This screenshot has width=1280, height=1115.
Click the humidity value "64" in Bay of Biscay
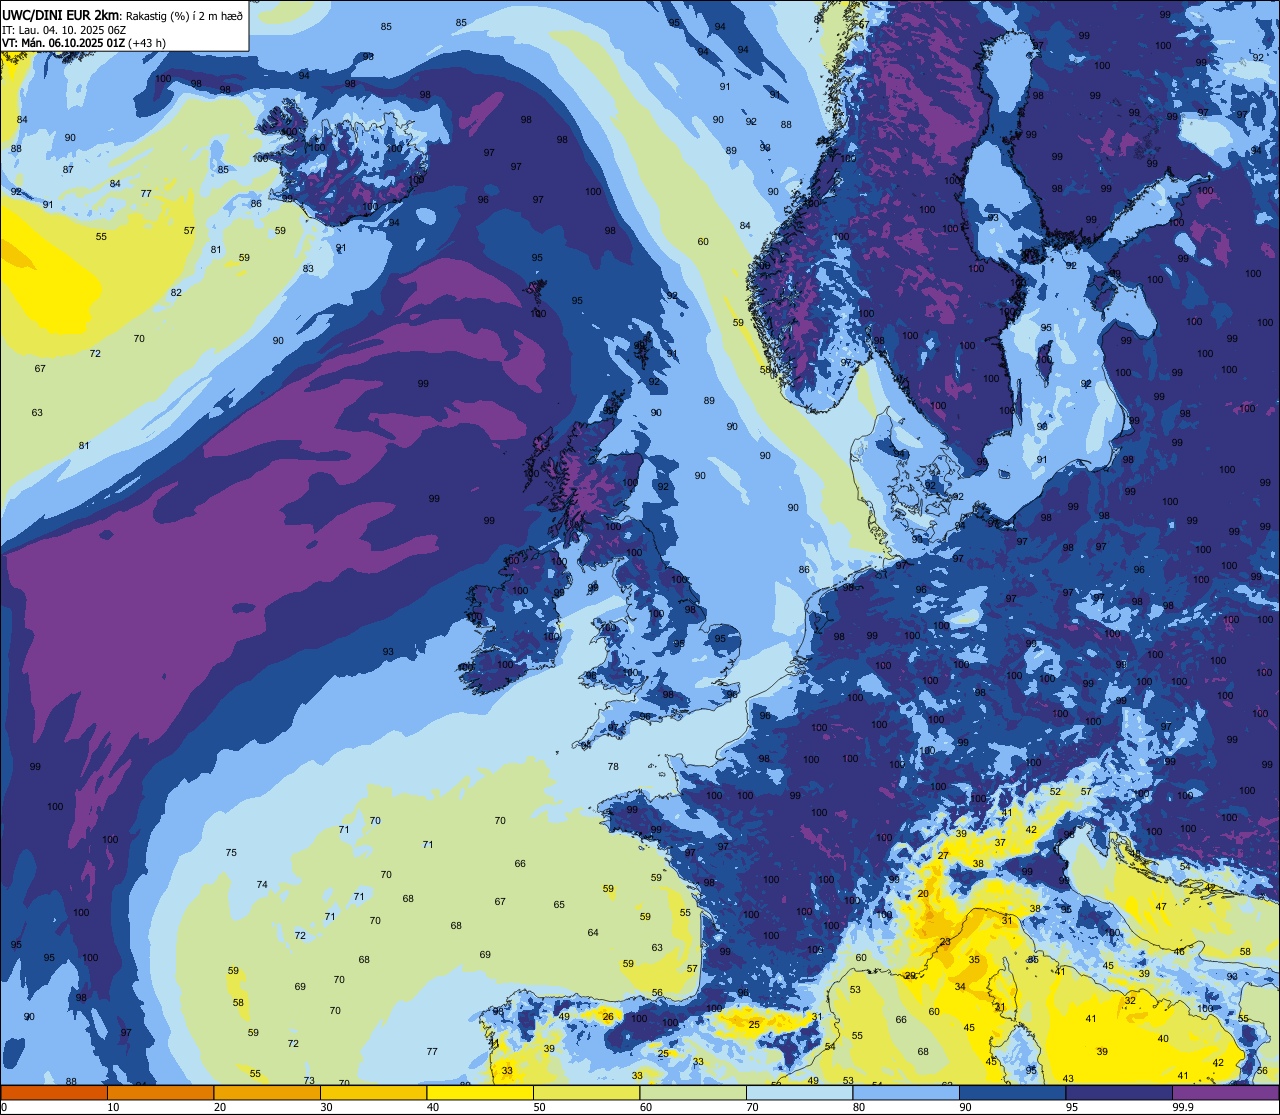tap(593, 932)
